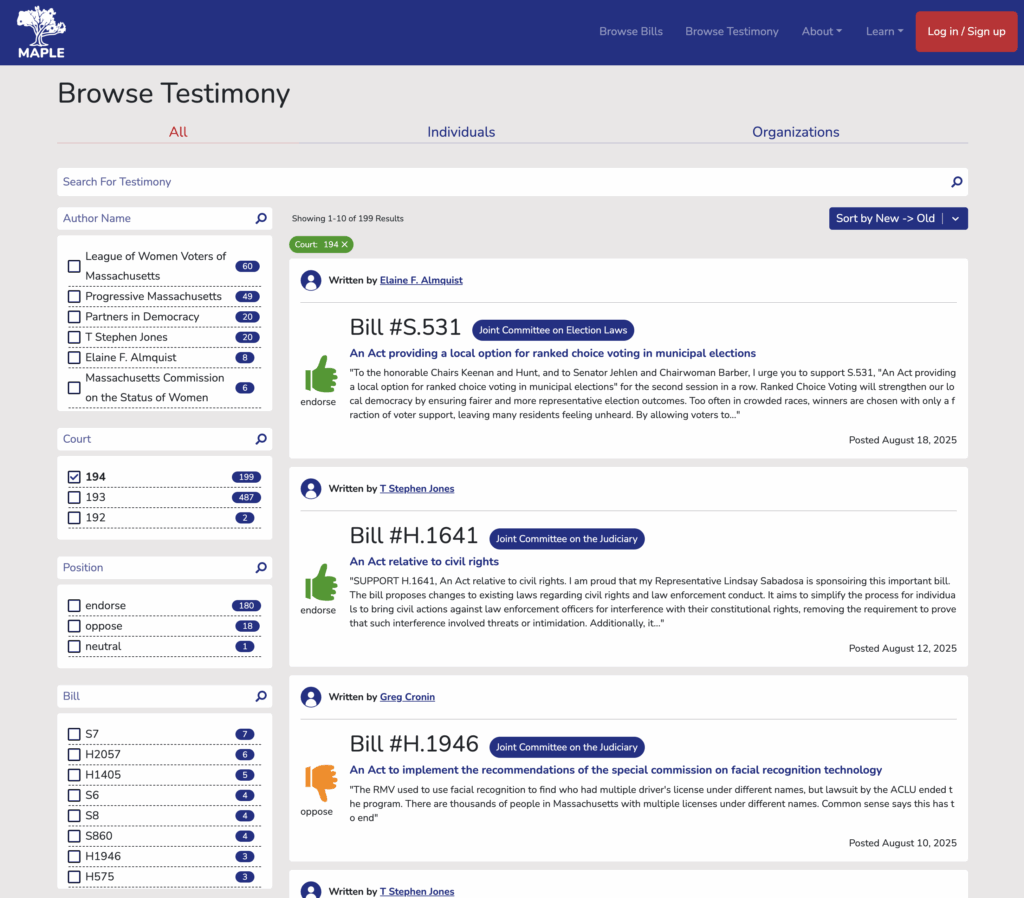Click the Court filter search magnifier icon
The width and height of the screenshot is (1024, 898).
[x=261, y=439]
